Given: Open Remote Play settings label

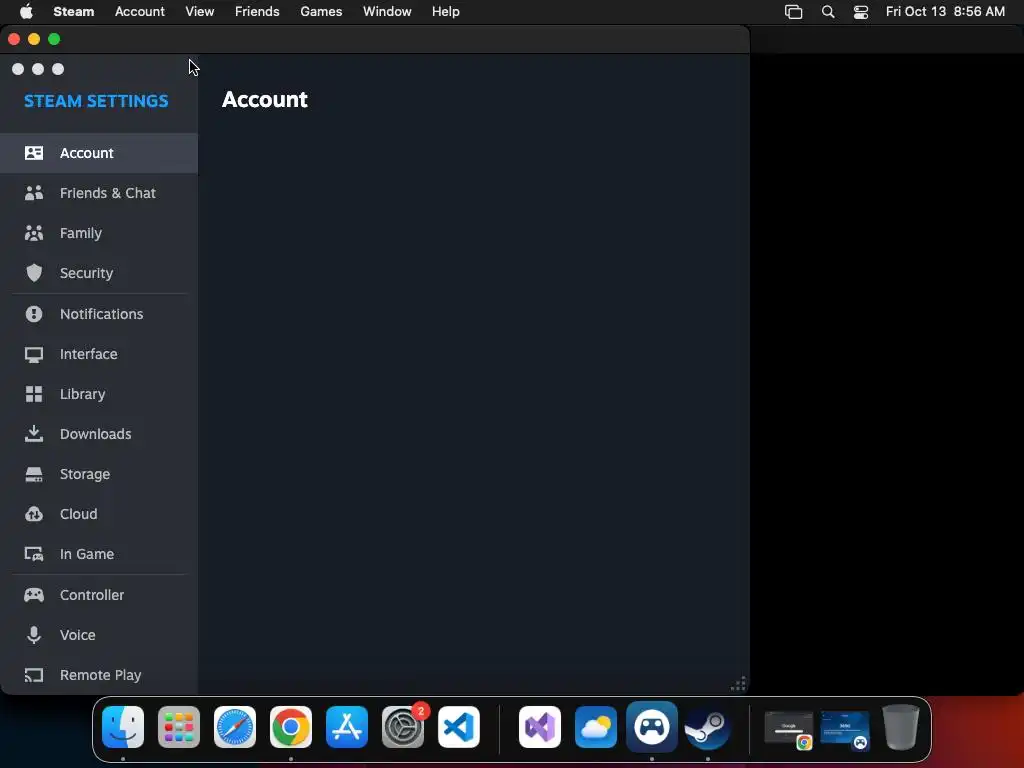Looking at the screenshot, I should click(x=101, y=675).
